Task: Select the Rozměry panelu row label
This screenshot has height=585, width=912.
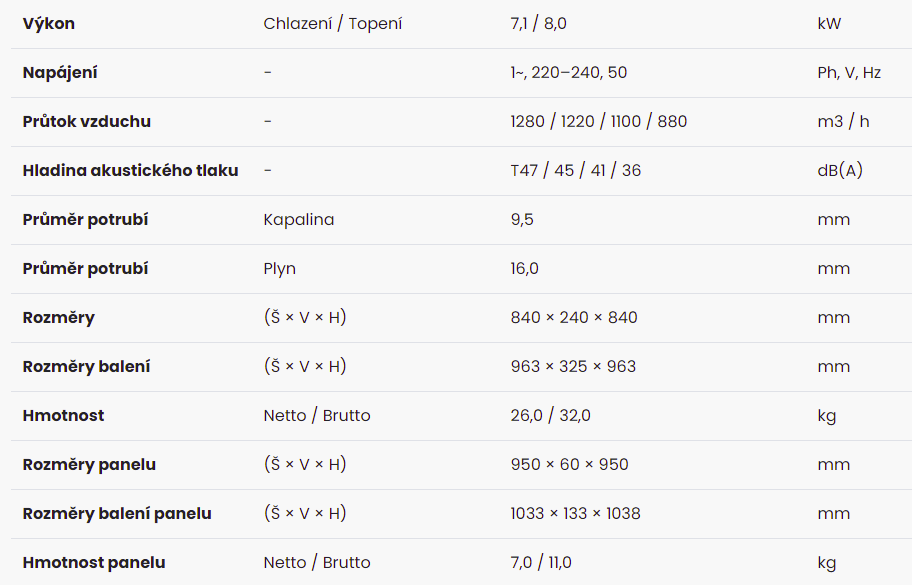Action: [90, 465]
